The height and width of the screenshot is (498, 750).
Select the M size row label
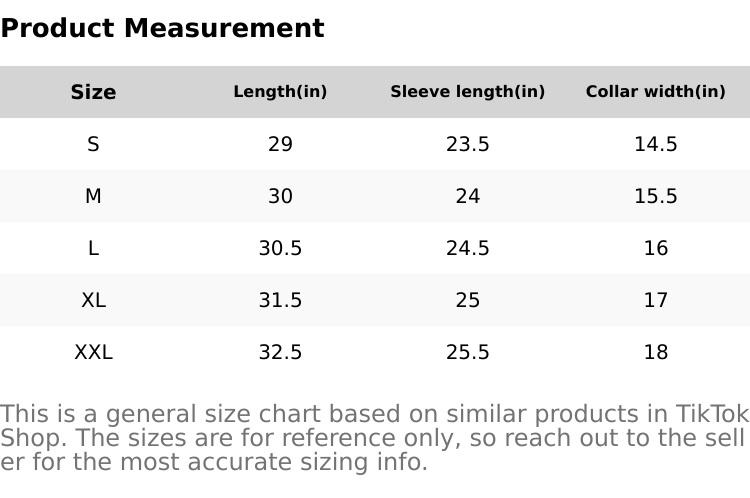click(93, 196)
